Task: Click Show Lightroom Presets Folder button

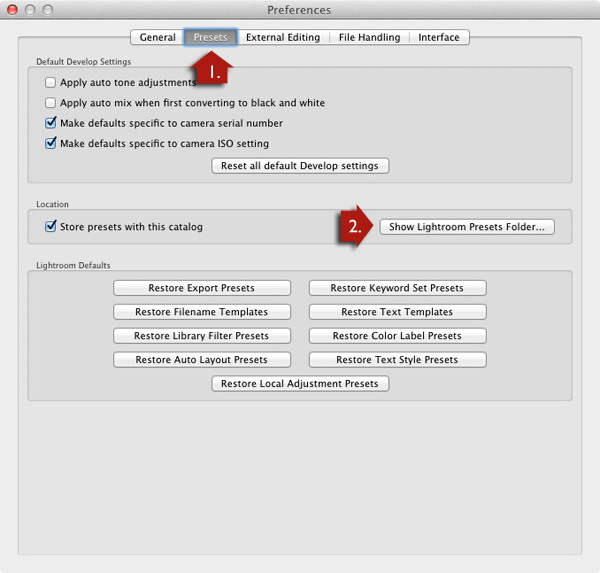Action: point(467,227)
